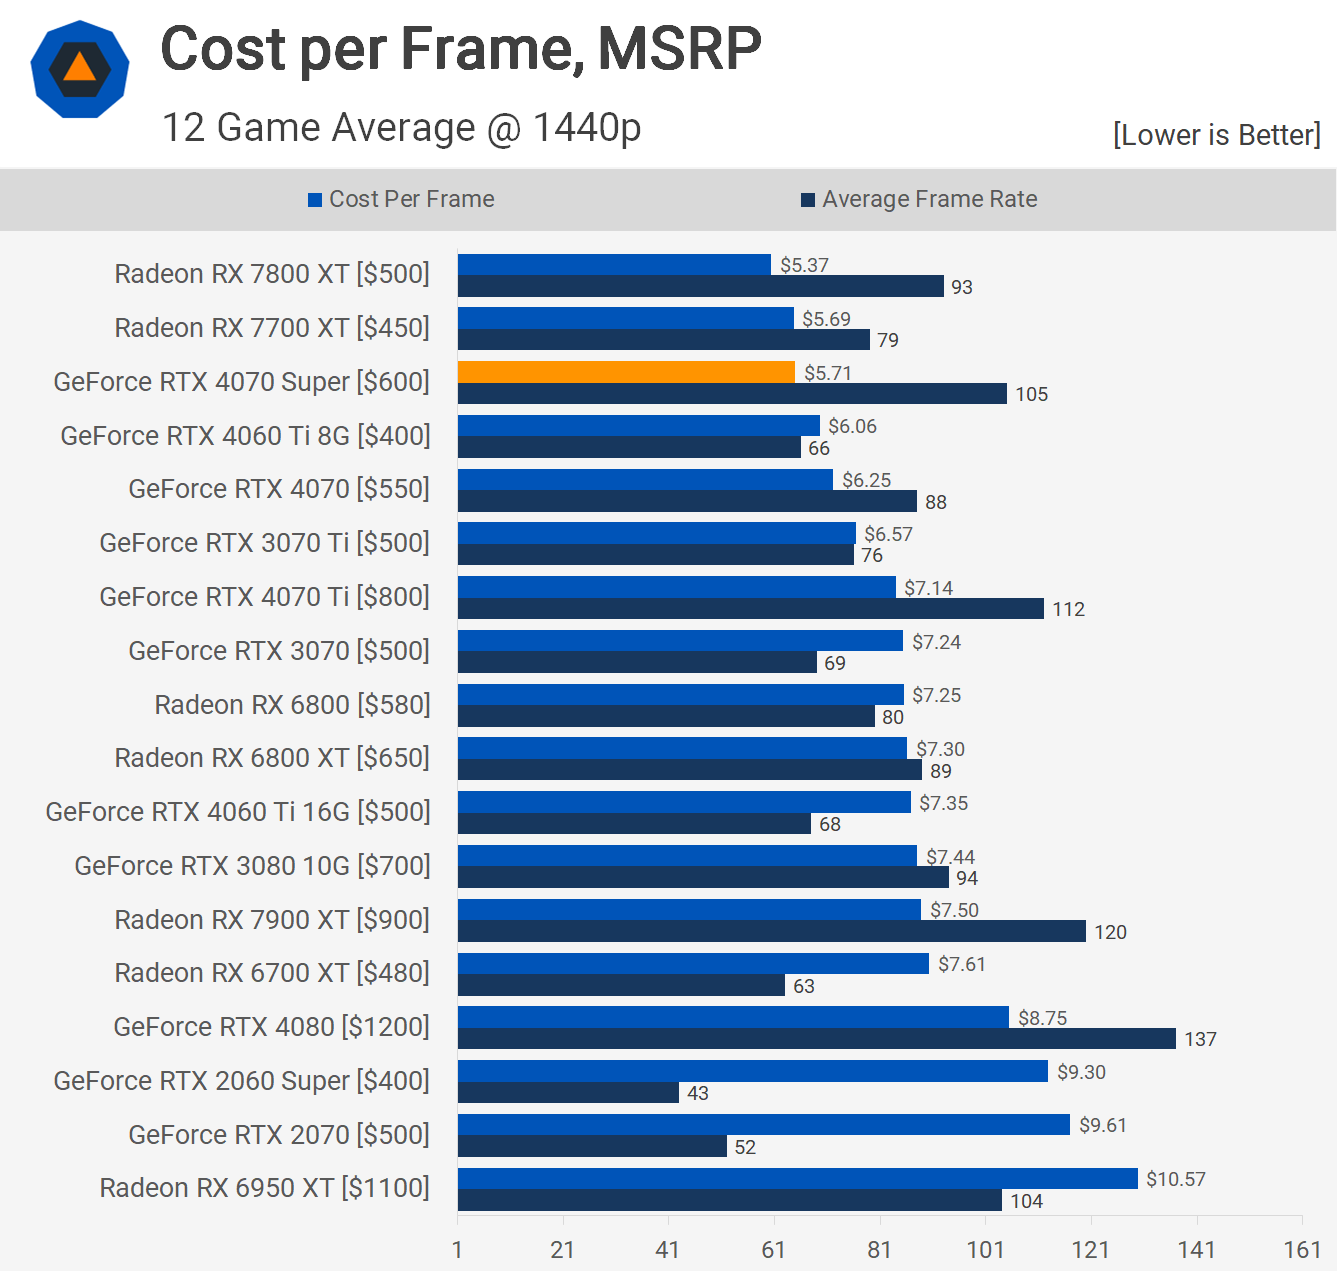Click the Lower is Better note
Viewport: 1337px width, 1271px height.
click(1216, 135)
